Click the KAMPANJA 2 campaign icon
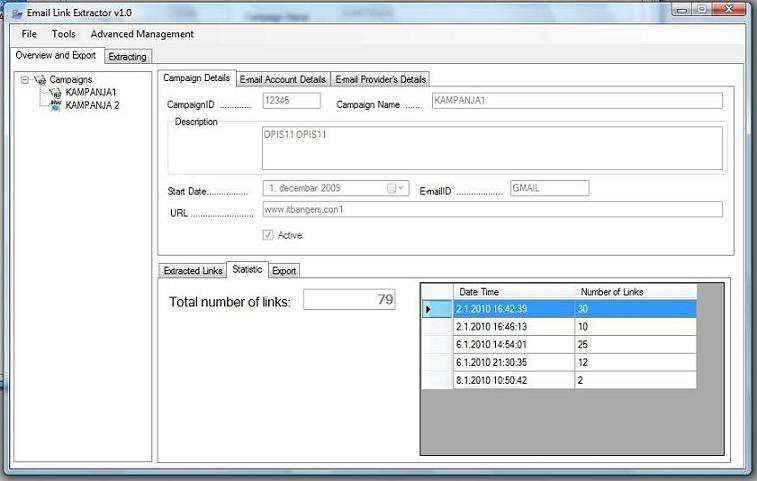 pyautogui.click(x=56, y=105)
